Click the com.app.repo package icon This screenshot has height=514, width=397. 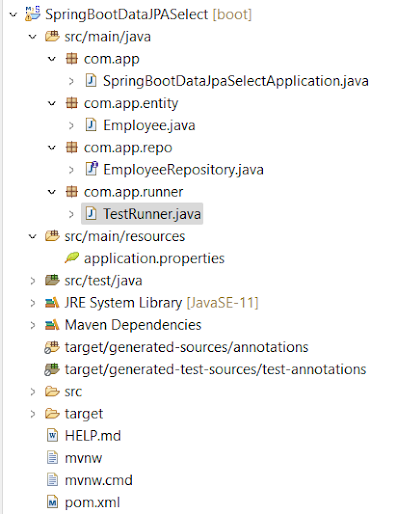72,147
